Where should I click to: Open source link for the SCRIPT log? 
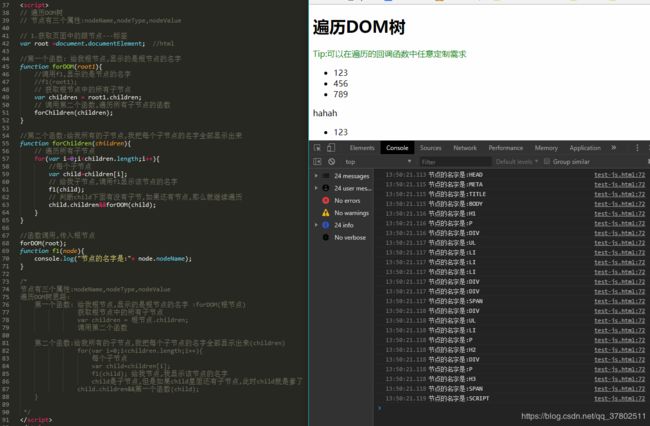[x=619, y=398]
